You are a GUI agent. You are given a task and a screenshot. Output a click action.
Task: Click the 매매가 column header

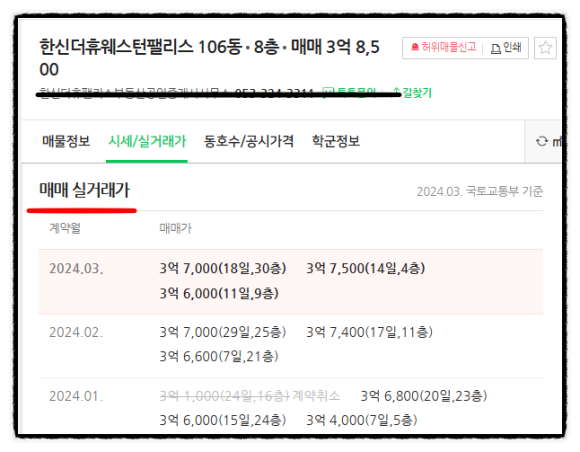[x=175, y=228]
